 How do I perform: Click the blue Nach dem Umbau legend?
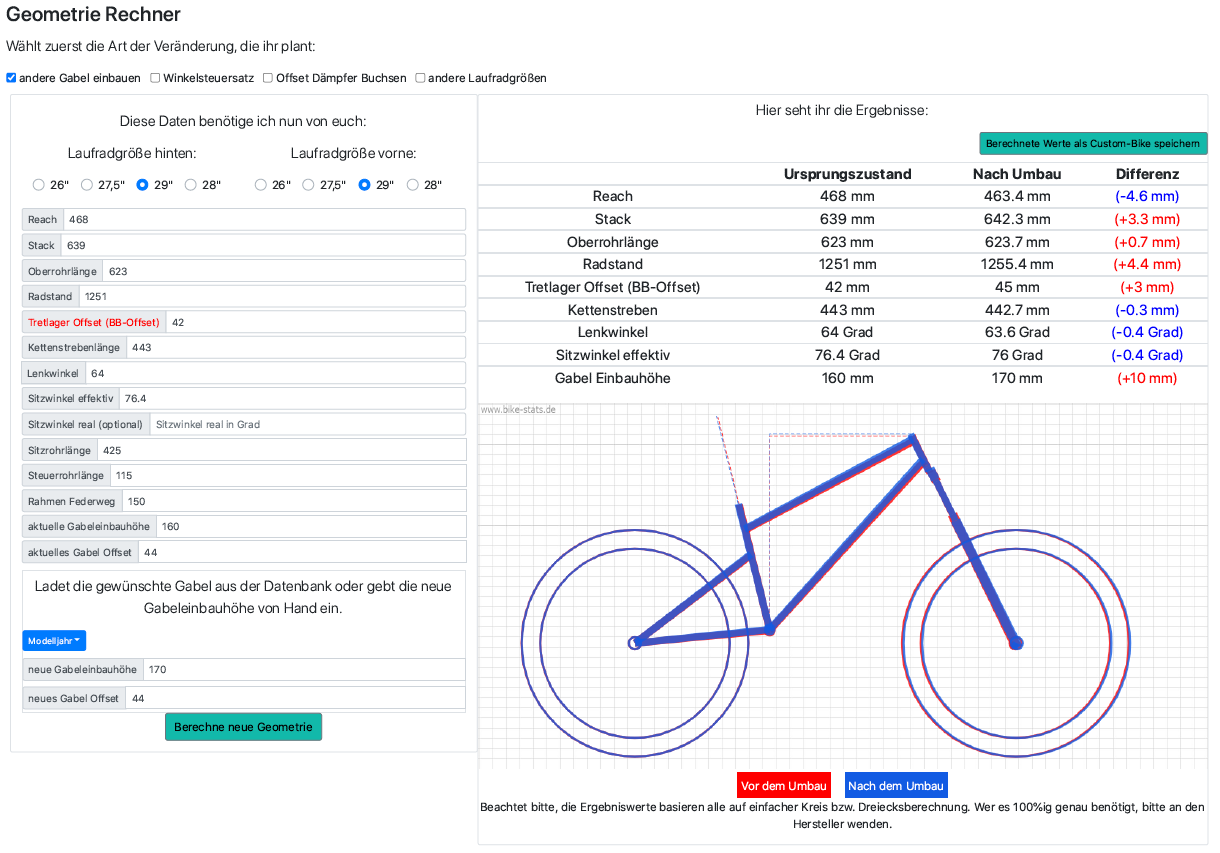895,786
